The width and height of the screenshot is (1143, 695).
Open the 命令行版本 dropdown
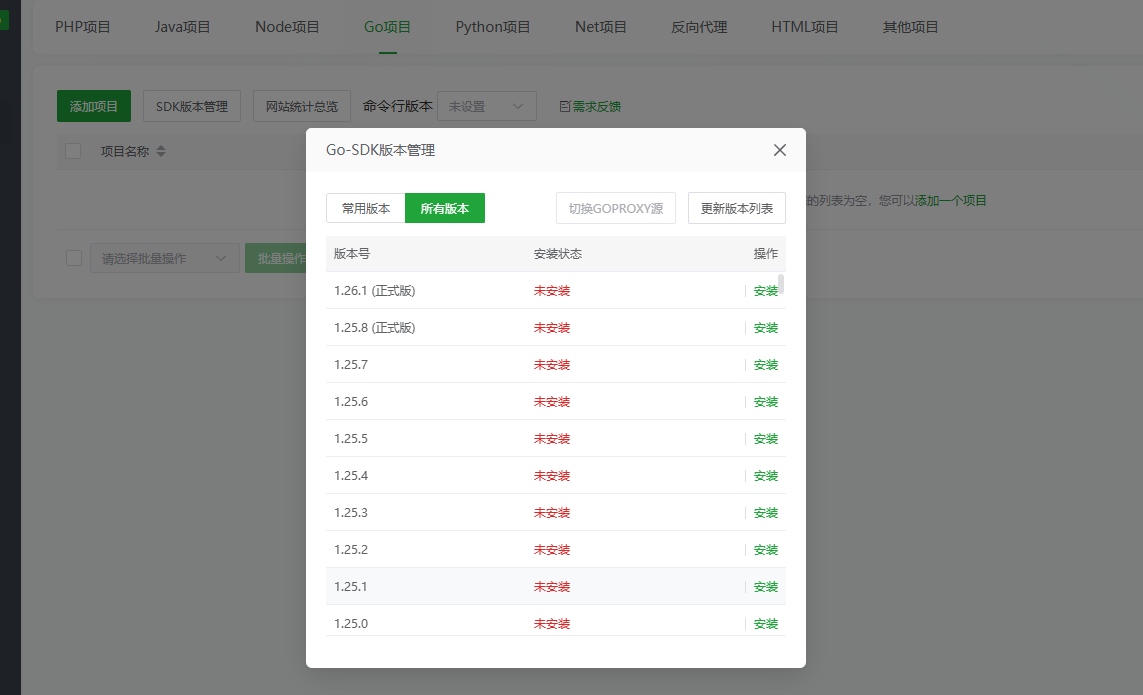click(x=486, y=106)
